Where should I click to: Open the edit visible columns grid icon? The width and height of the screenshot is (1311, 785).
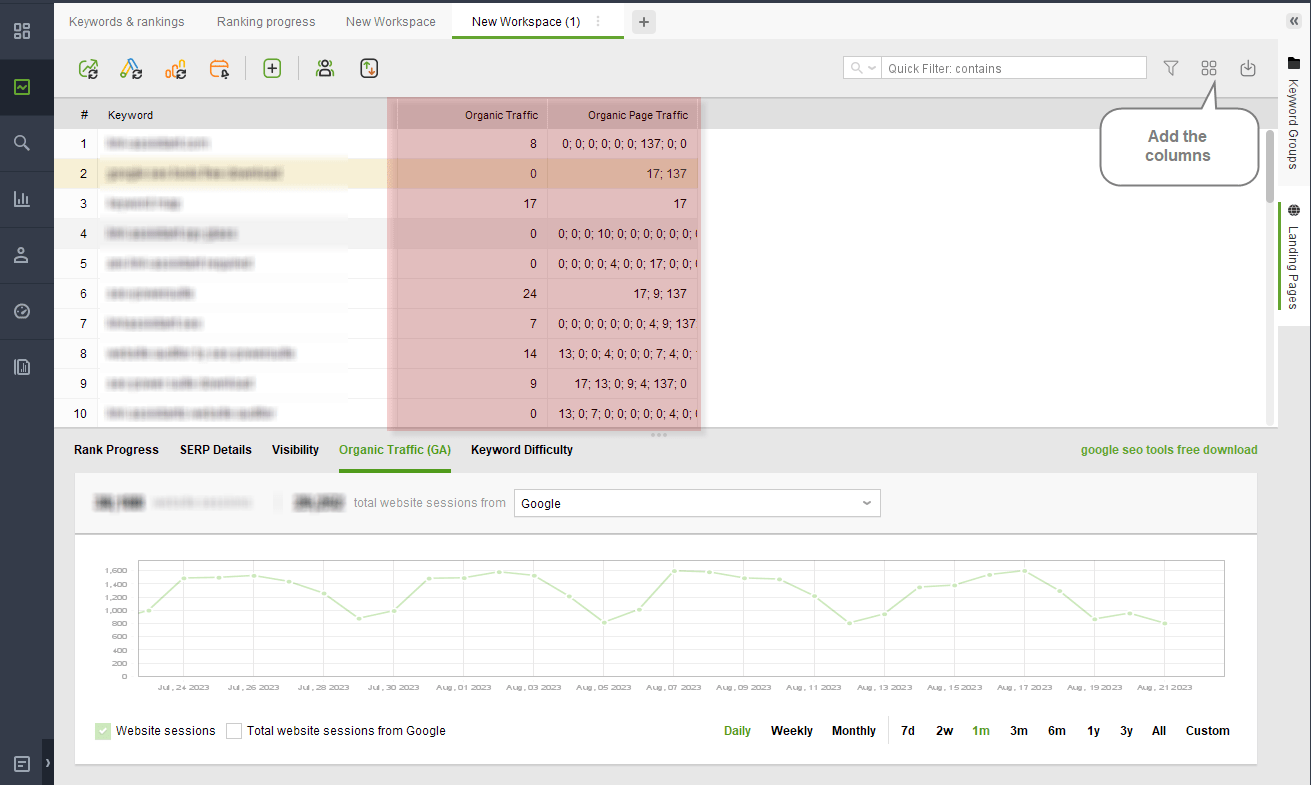pyautogui.click(x=1209, y=68)
